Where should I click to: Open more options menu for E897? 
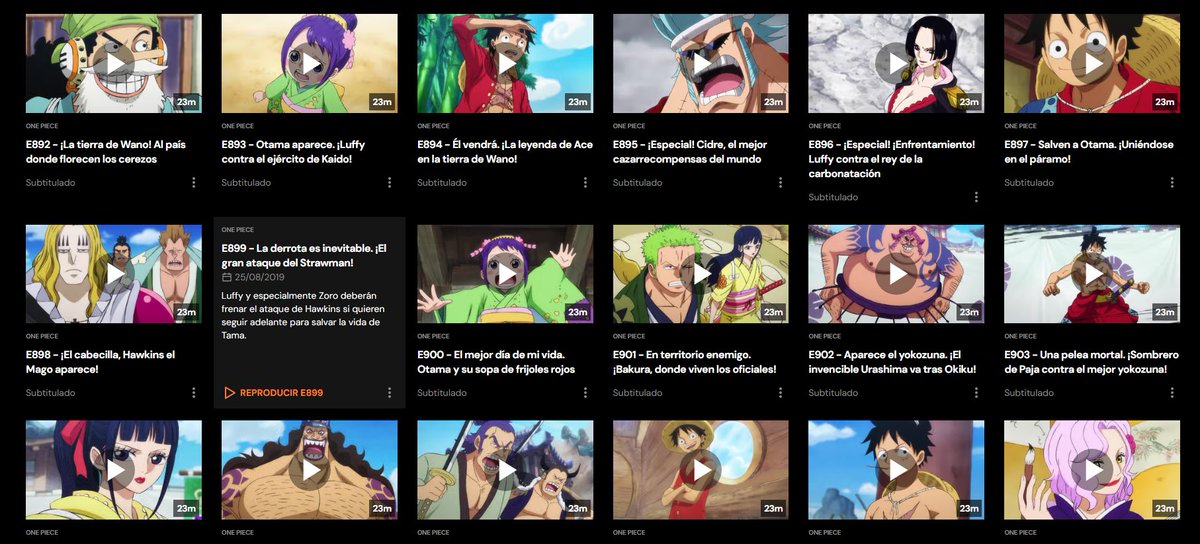point(1172,183)
